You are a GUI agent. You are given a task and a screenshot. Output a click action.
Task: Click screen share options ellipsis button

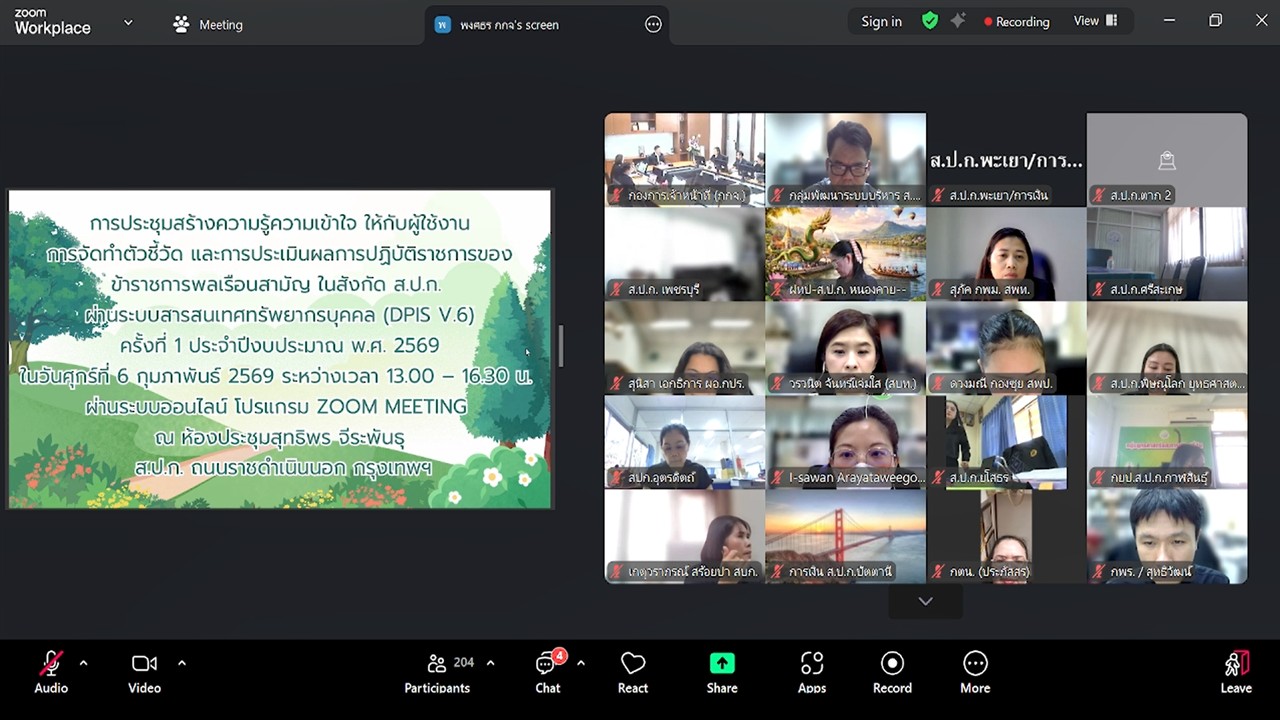pyautogui.click(x=653, y=25)
